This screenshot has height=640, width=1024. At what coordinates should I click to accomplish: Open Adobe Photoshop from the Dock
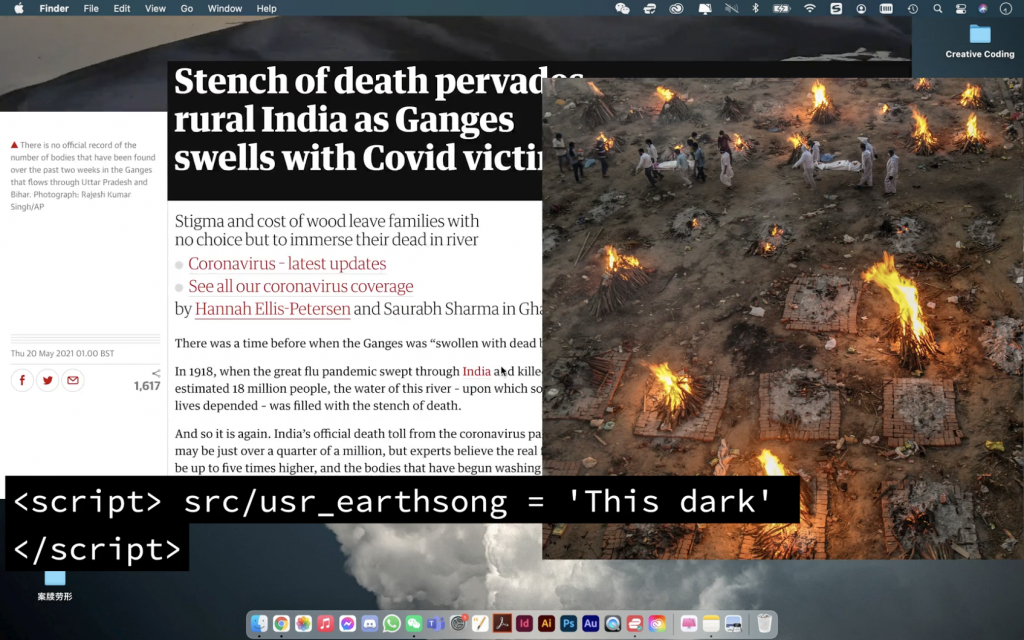(x=568, y=624)
